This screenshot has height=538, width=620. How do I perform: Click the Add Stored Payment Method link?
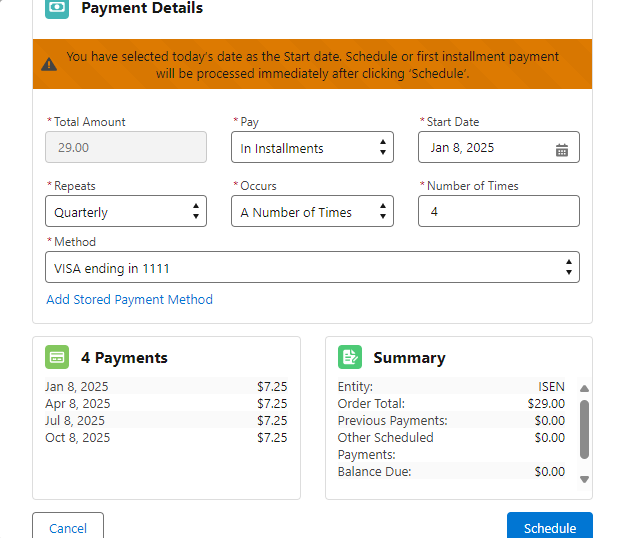click(x=129, y=299)
